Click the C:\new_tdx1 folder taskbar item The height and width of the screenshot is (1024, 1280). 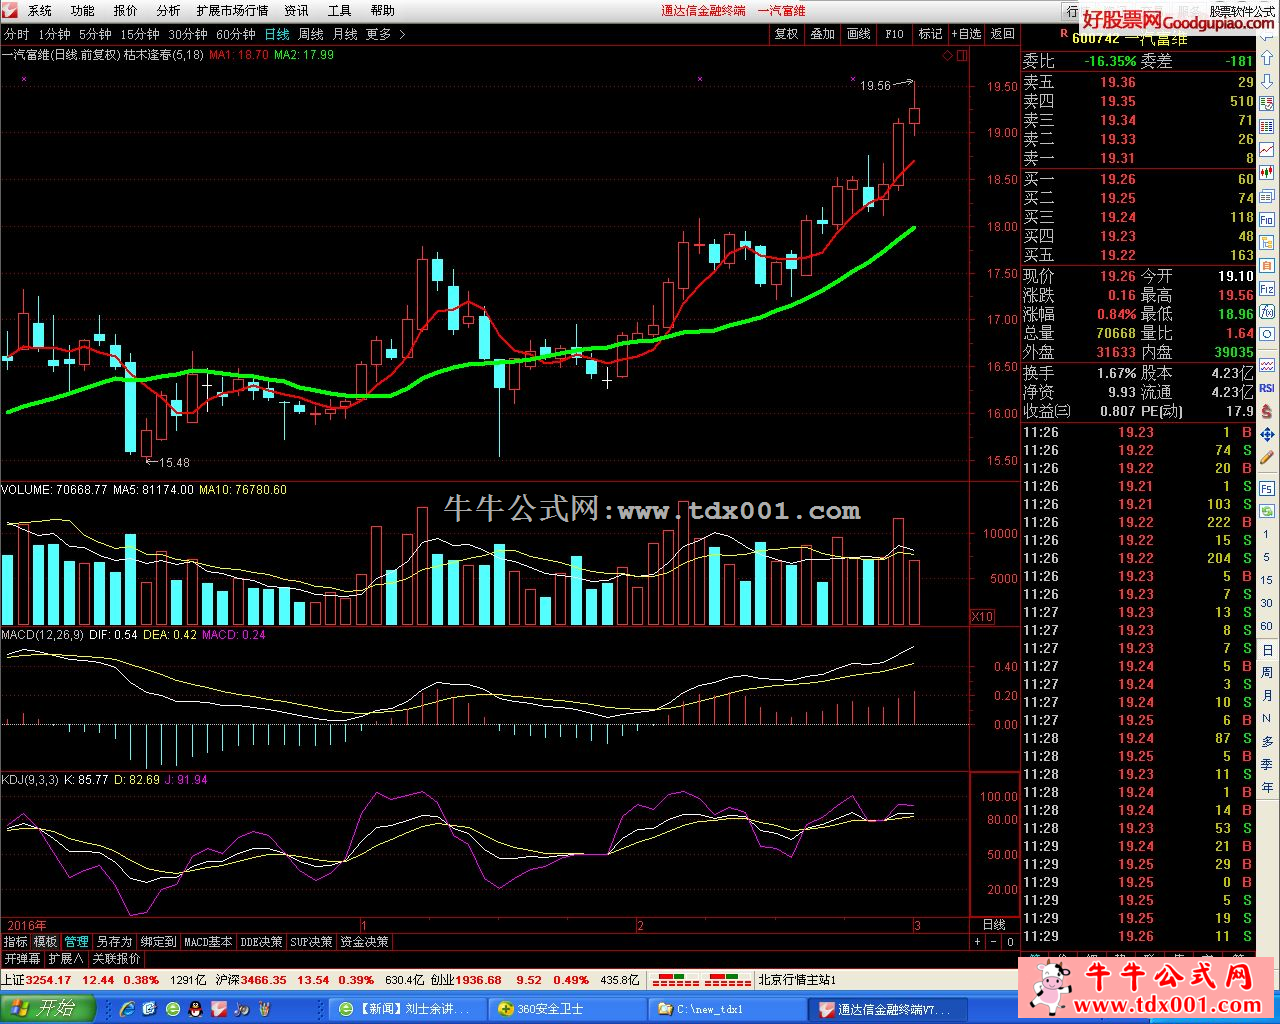point(726,1009)
